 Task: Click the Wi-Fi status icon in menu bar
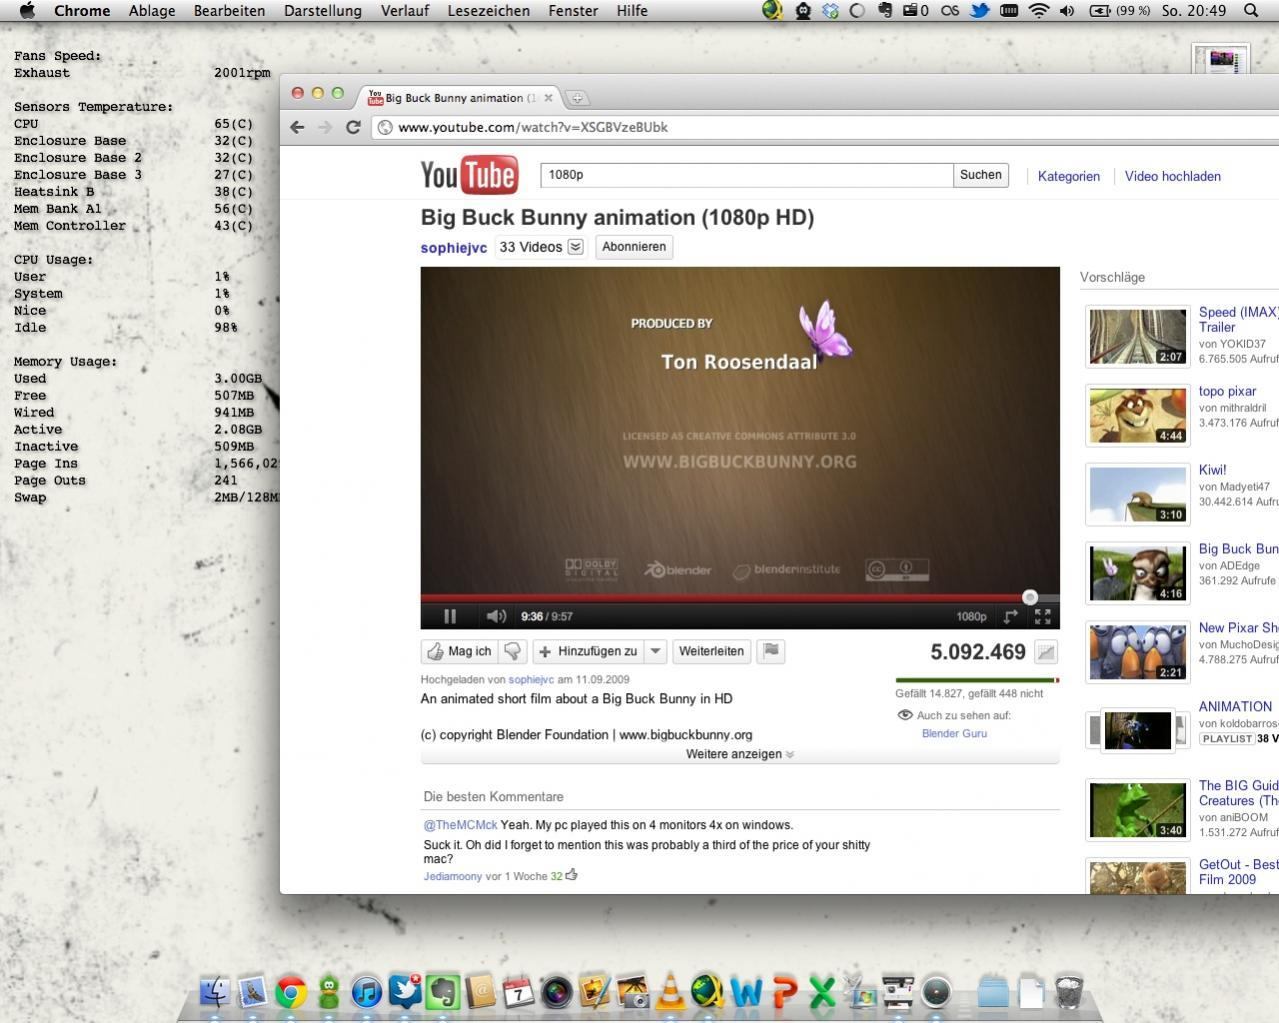(1039, 11)
